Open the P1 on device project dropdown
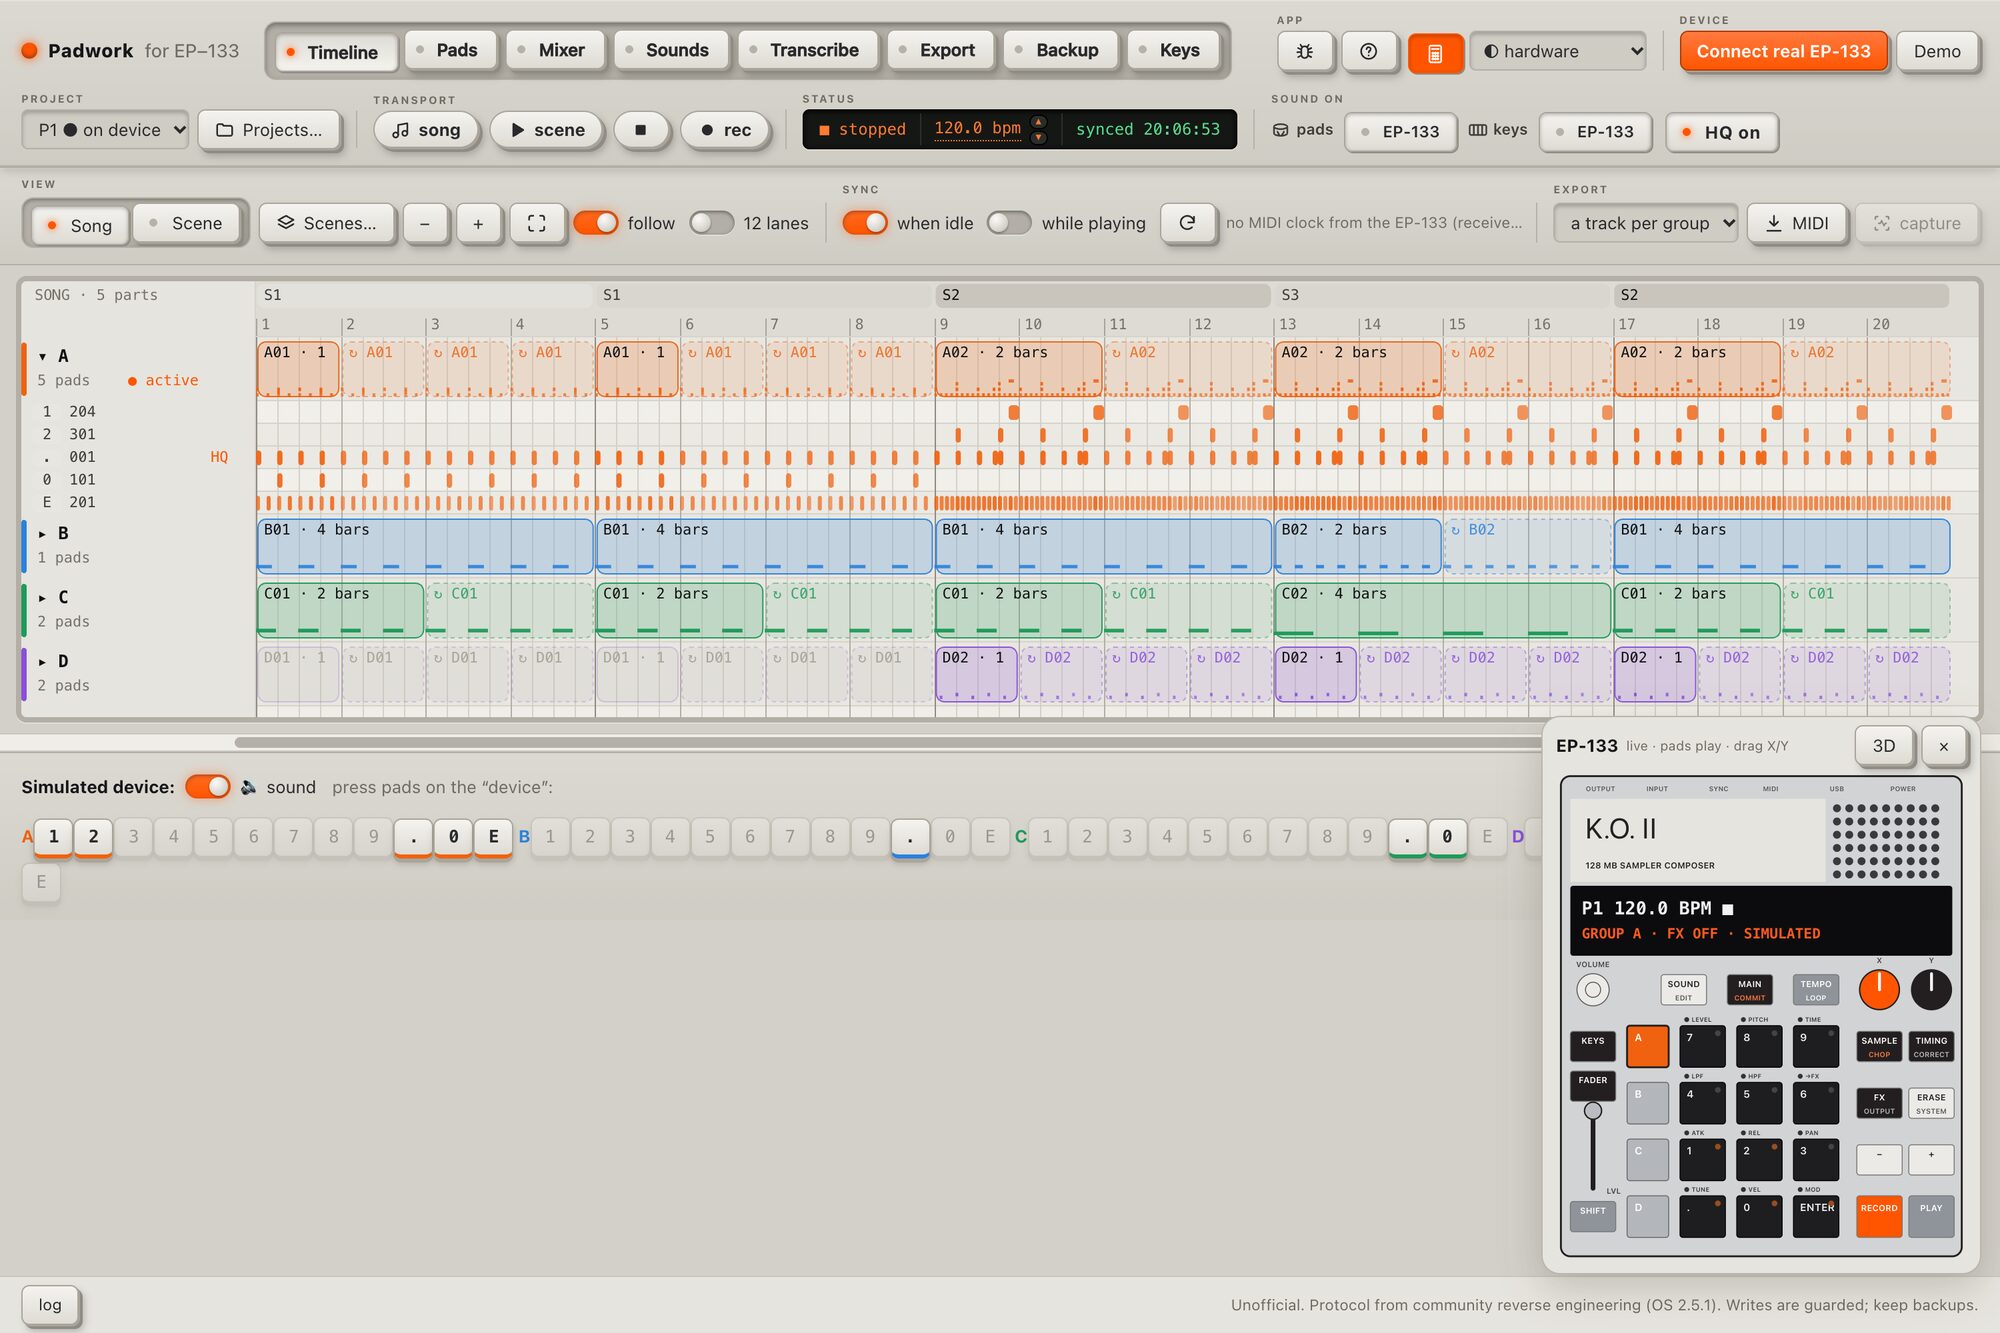This screenshot has width=2000, height=1333. 105,130
